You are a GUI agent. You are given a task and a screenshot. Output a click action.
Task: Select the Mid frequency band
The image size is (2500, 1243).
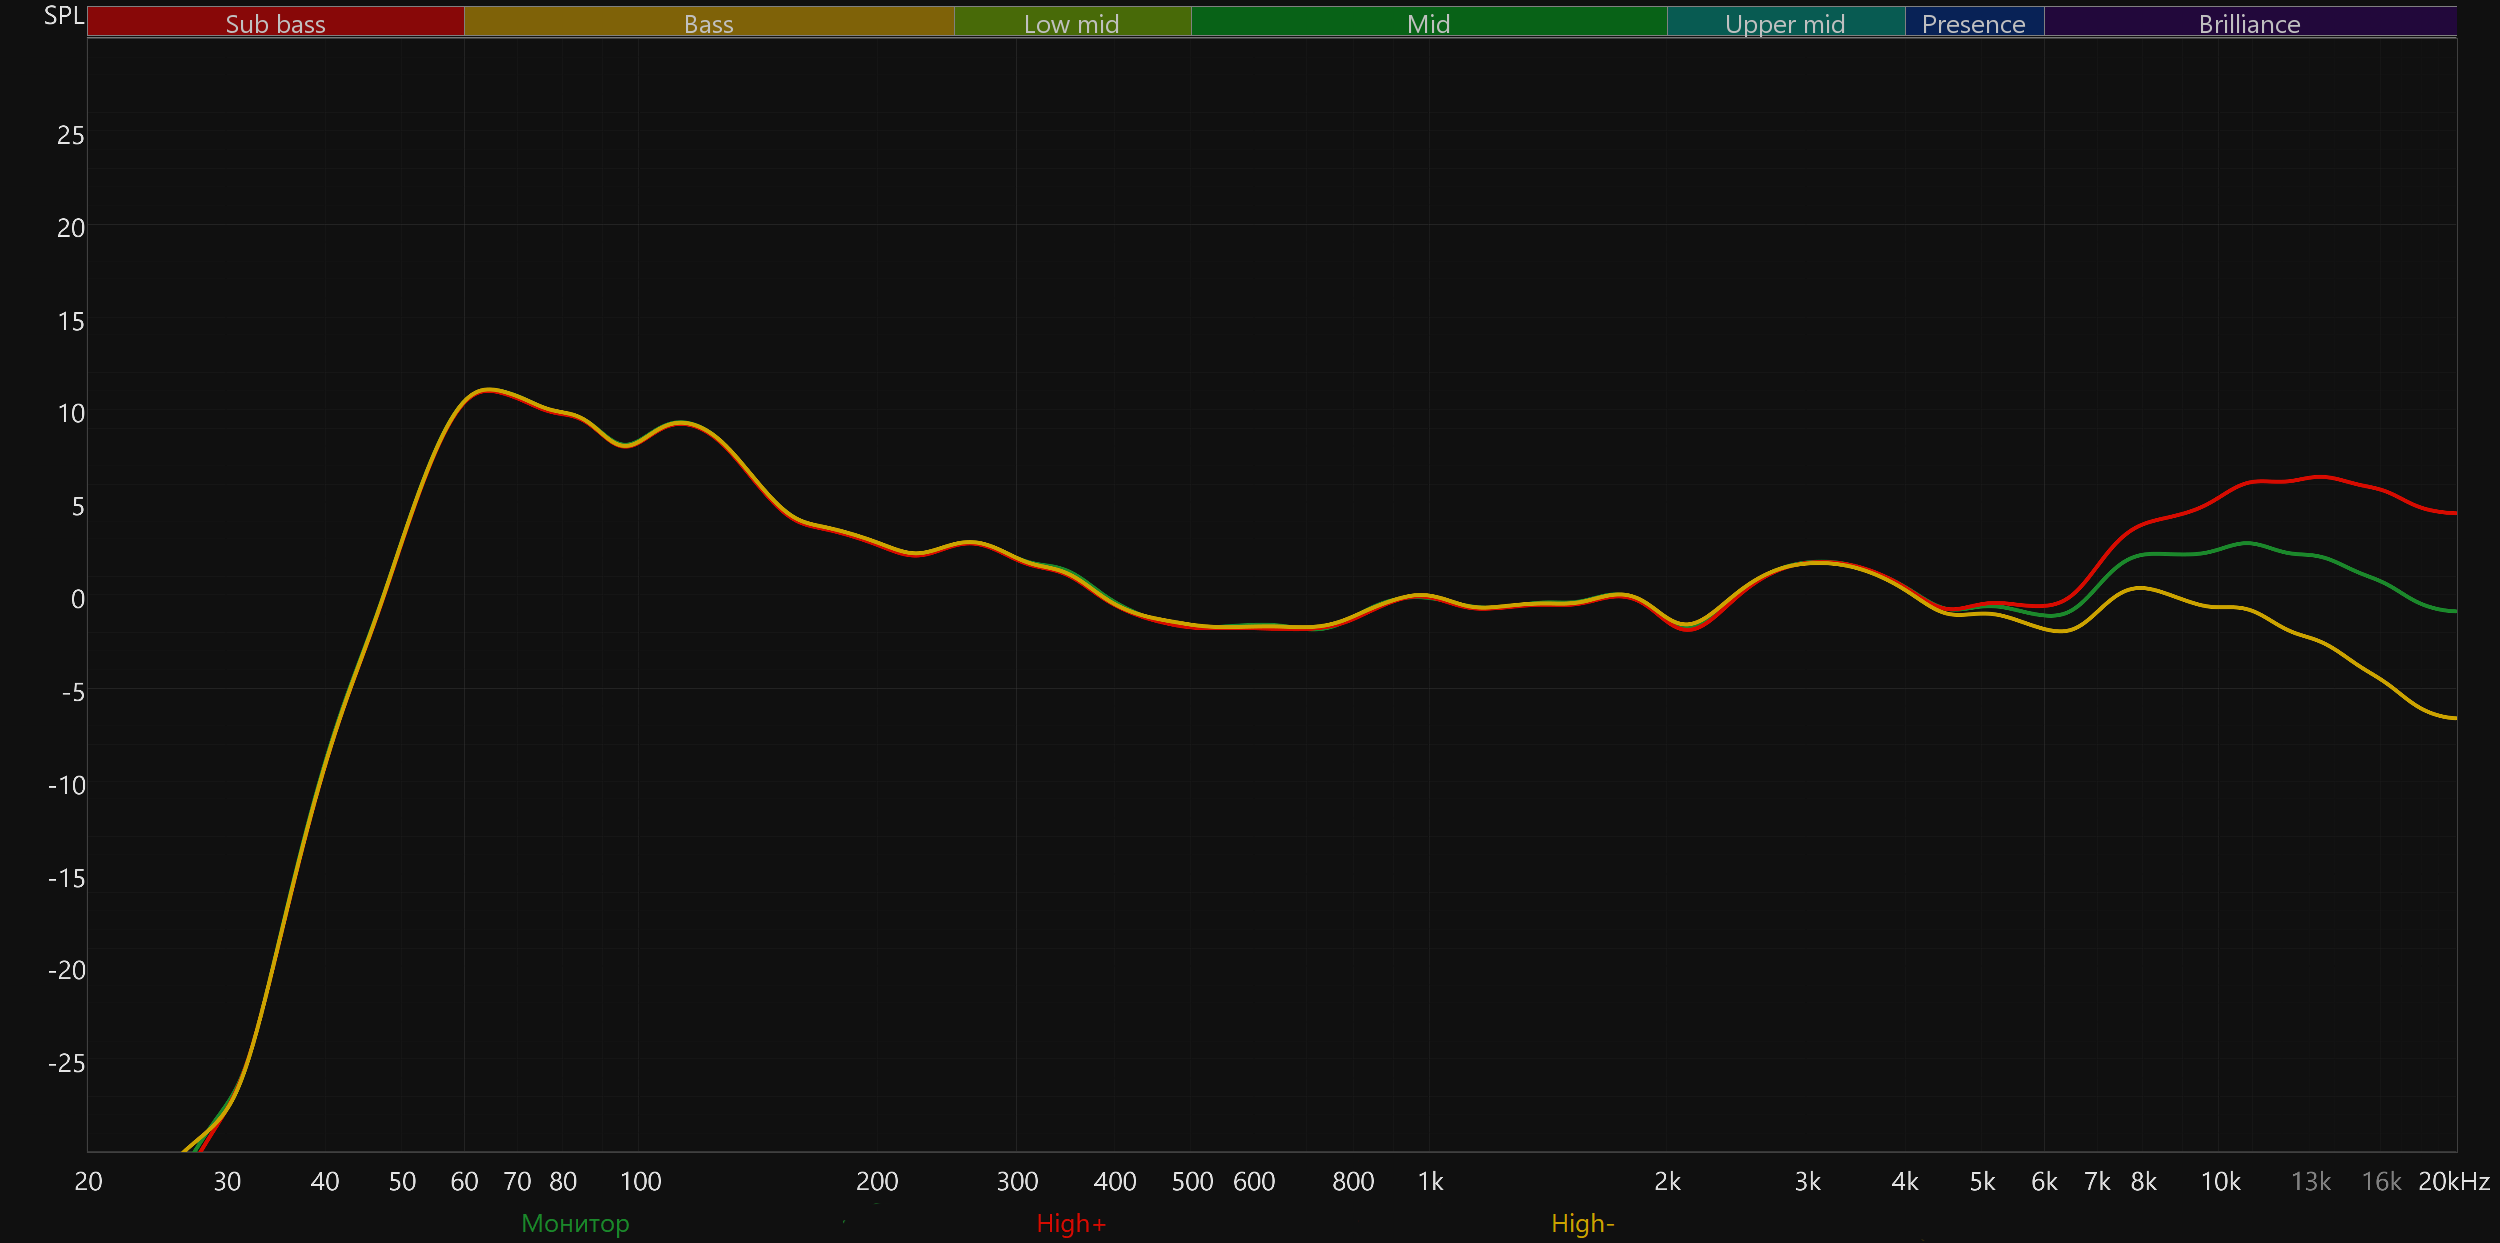coord(1428,23)
